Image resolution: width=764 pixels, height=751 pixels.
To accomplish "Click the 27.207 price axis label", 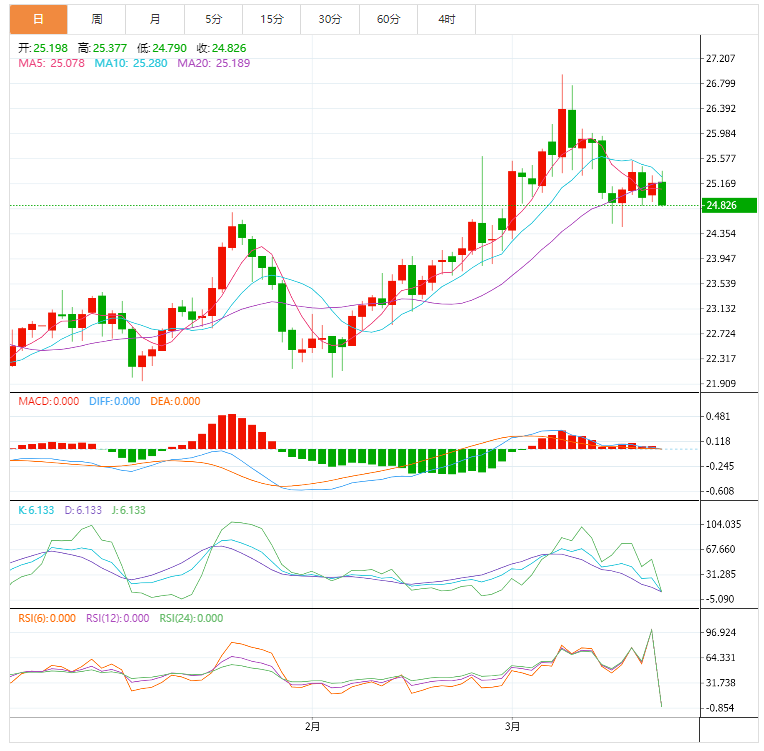I will pos(721,59).
